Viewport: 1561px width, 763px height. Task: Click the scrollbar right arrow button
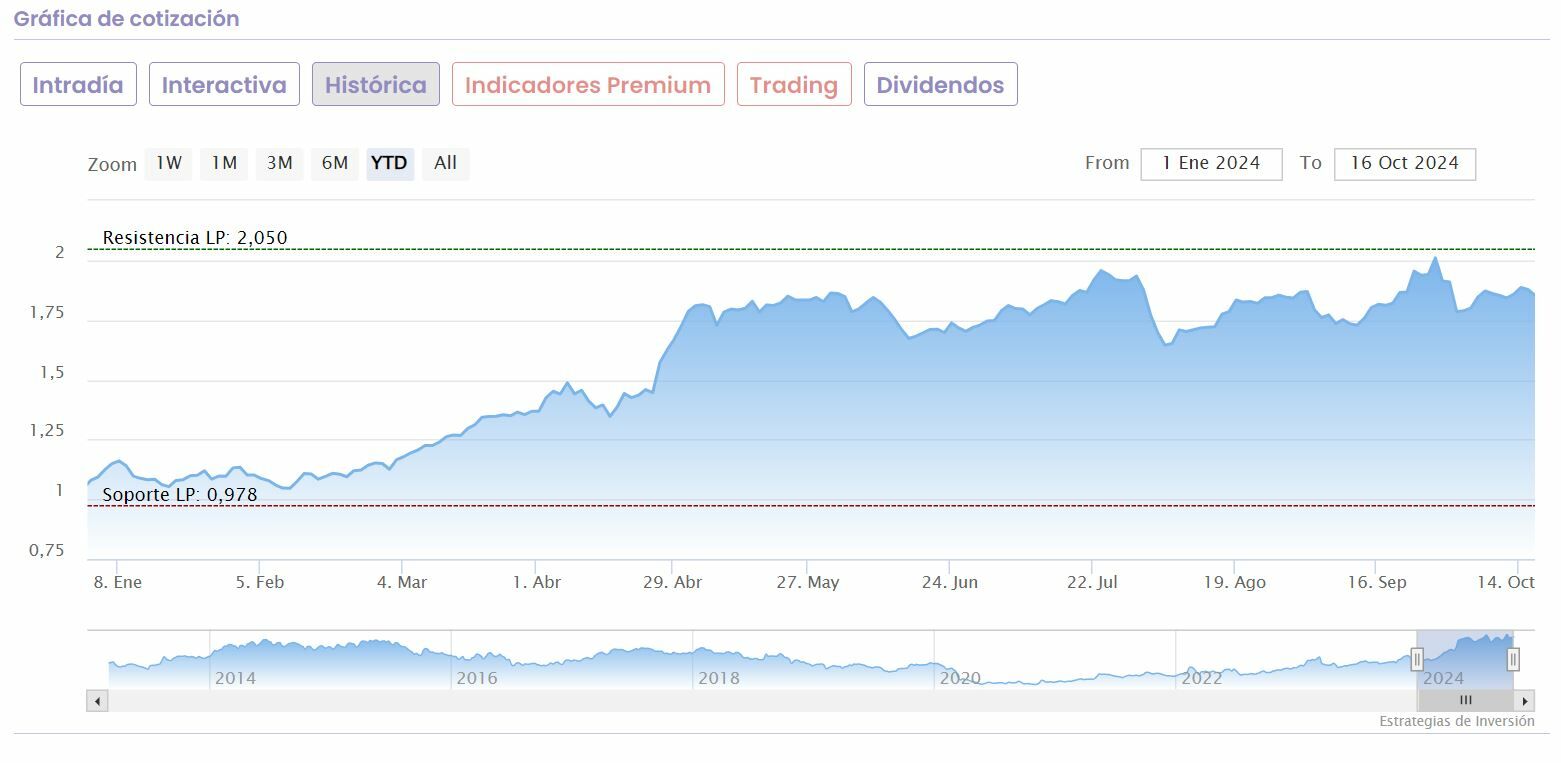(x=1524, y=701)
